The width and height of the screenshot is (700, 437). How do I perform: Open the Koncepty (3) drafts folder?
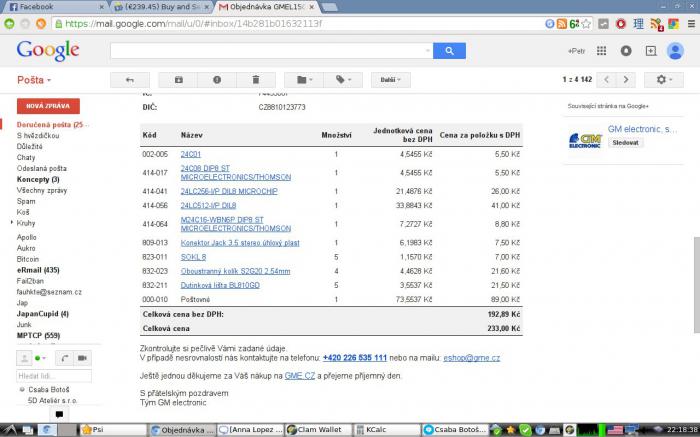(38, 179)
